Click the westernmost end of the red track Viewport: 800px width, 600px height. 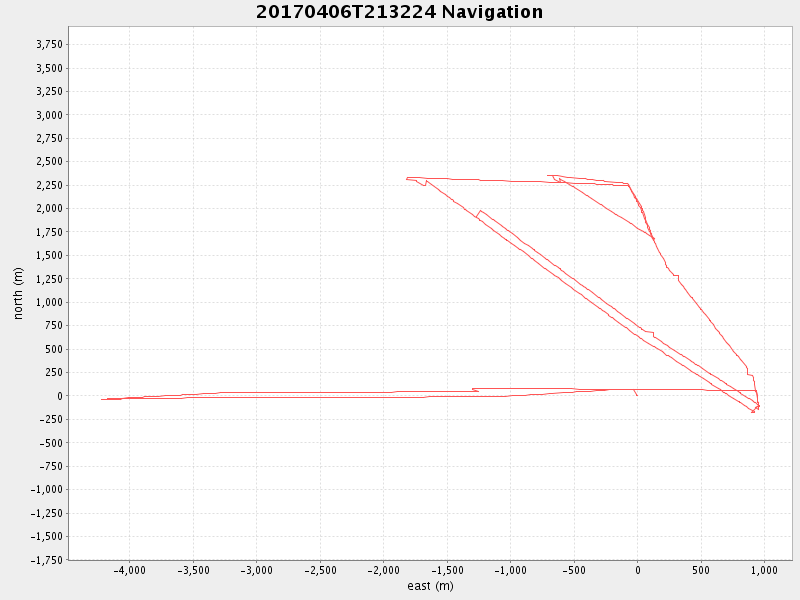[102, 399]
